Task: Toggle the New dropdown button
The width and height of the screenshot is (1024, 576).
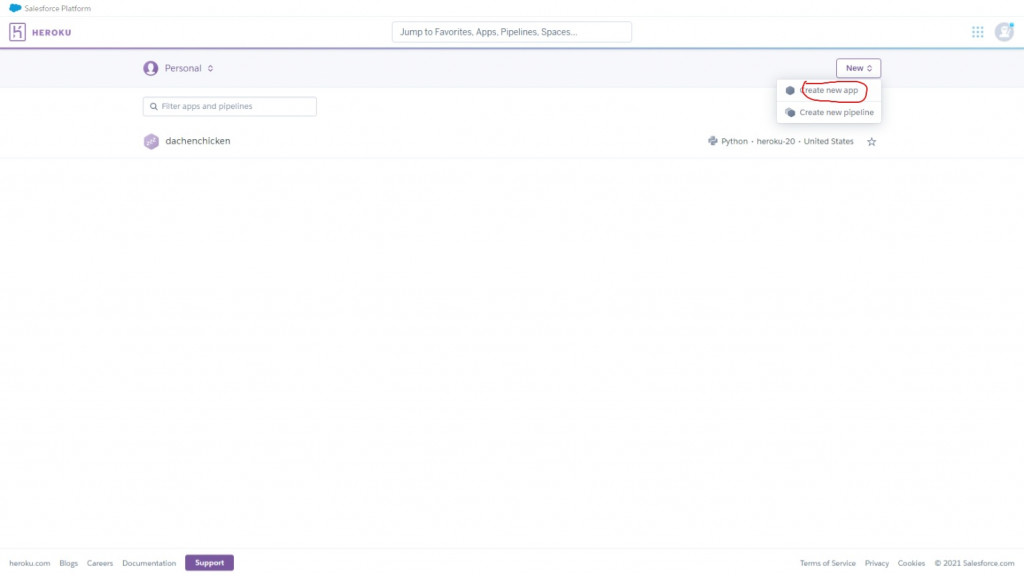Action: click(858, 68)
